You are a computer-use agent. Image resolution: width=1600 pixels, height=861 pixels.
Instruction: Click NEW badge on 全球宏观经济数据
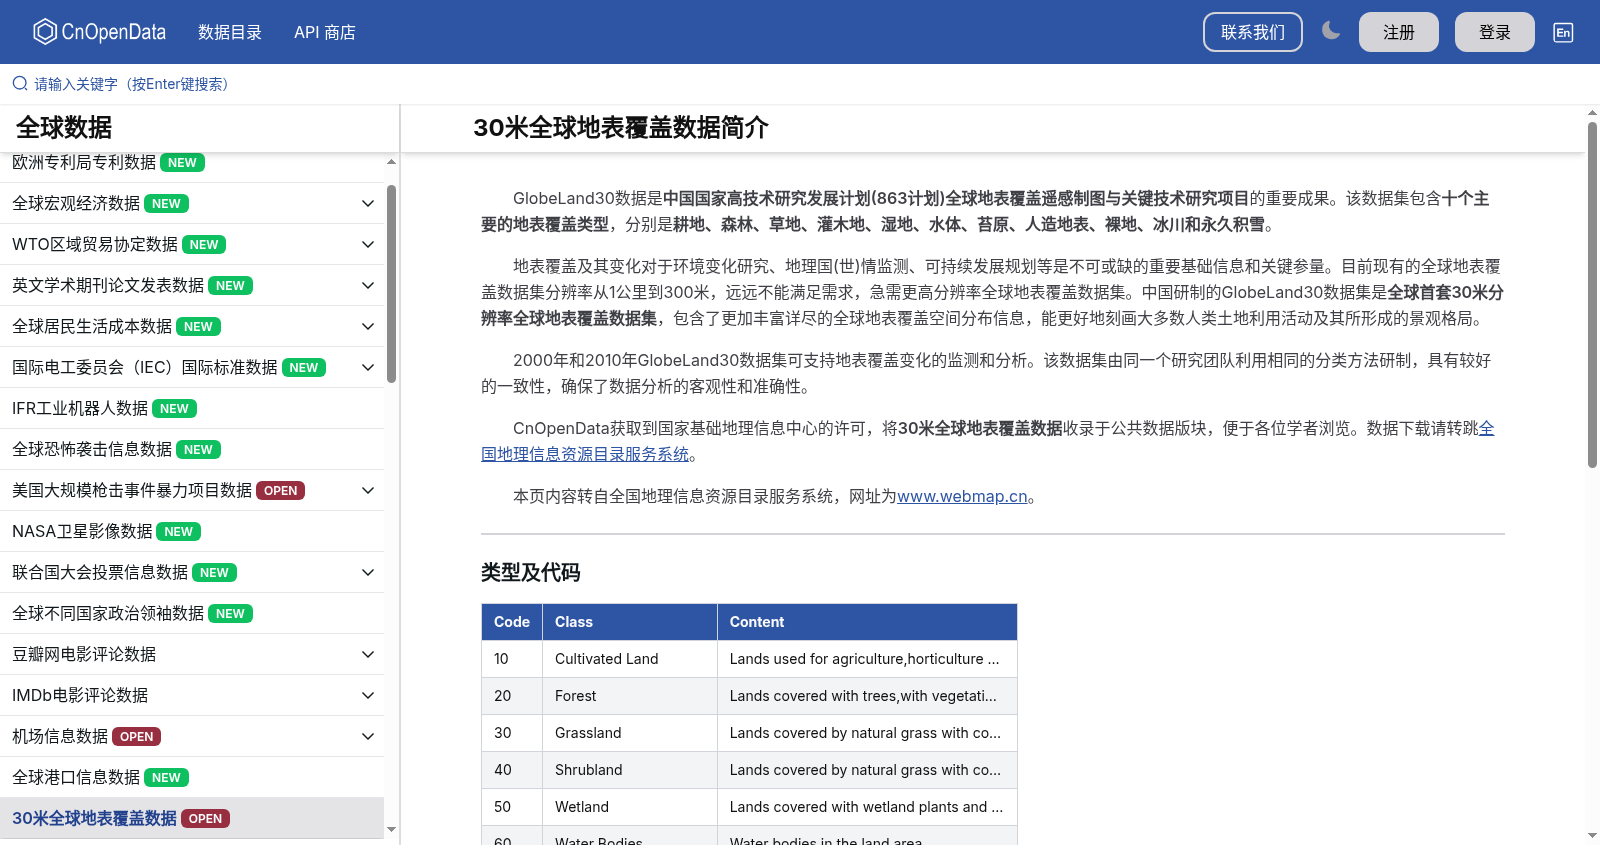point(166,203)
